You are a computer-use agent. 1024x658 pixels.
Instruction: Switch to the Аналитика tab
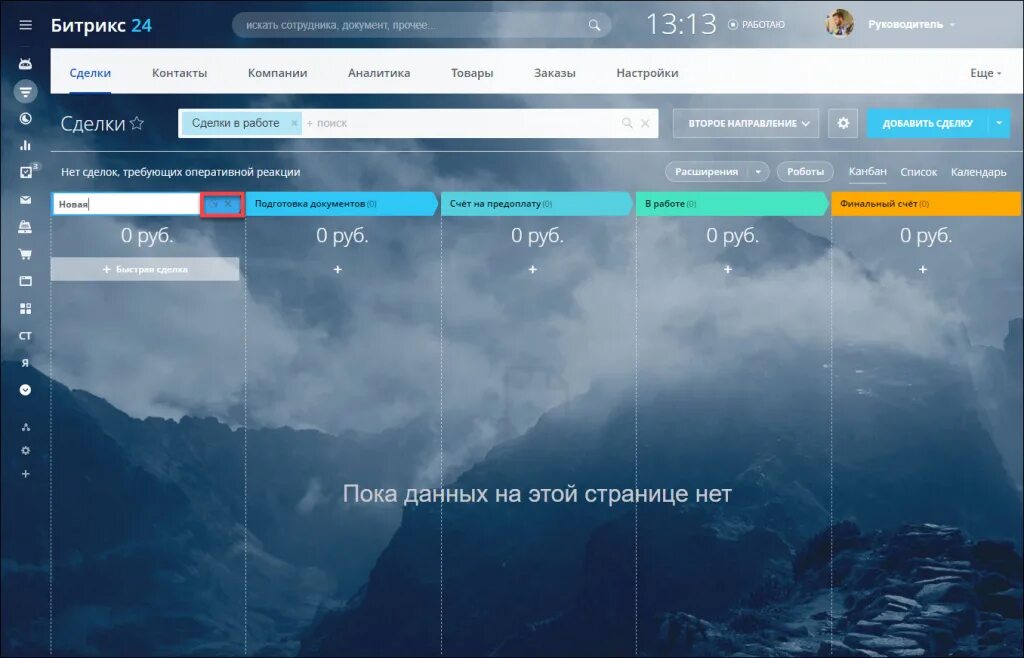379,73
